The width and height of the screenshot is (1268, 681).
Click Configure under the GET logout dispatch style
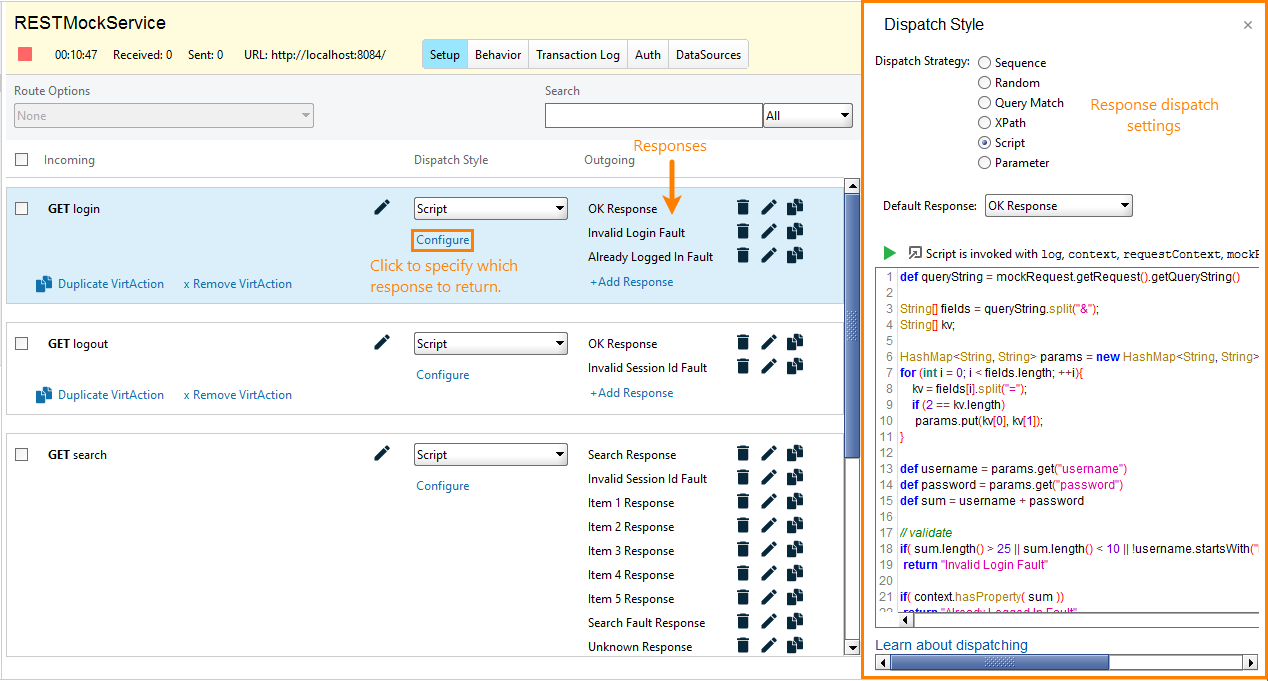click(x=443, y=375)
